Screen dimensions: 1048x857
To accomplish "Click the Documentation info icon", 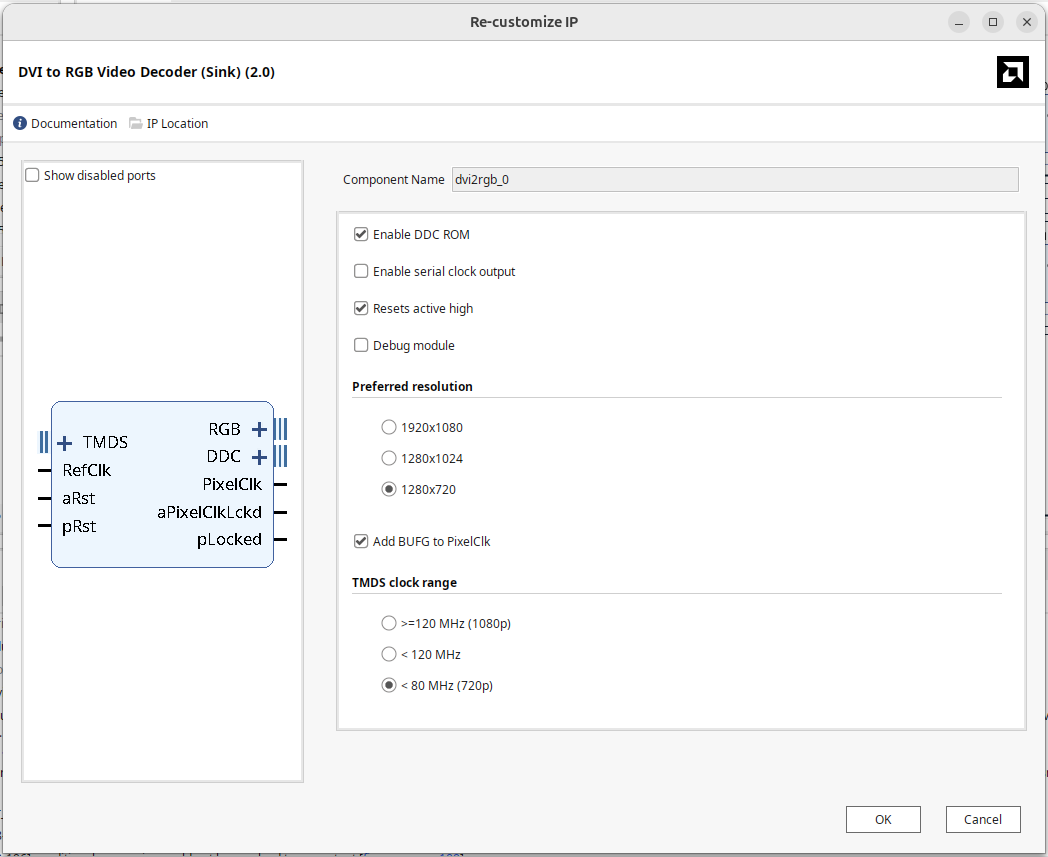I will [x=20, y=124].
